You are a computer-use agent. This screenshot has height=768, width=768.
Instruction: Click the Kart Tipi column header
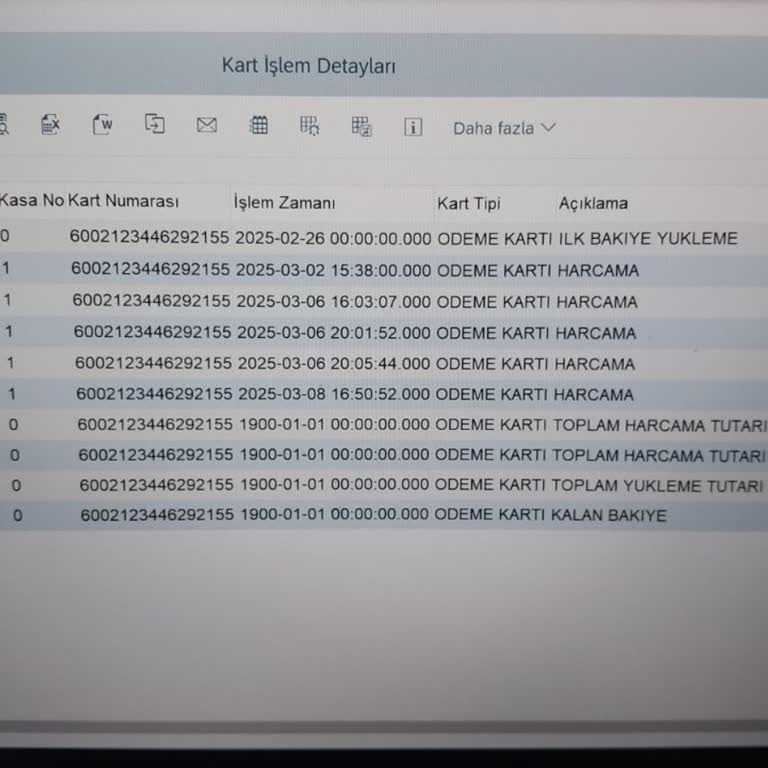(x=469, y=203)
